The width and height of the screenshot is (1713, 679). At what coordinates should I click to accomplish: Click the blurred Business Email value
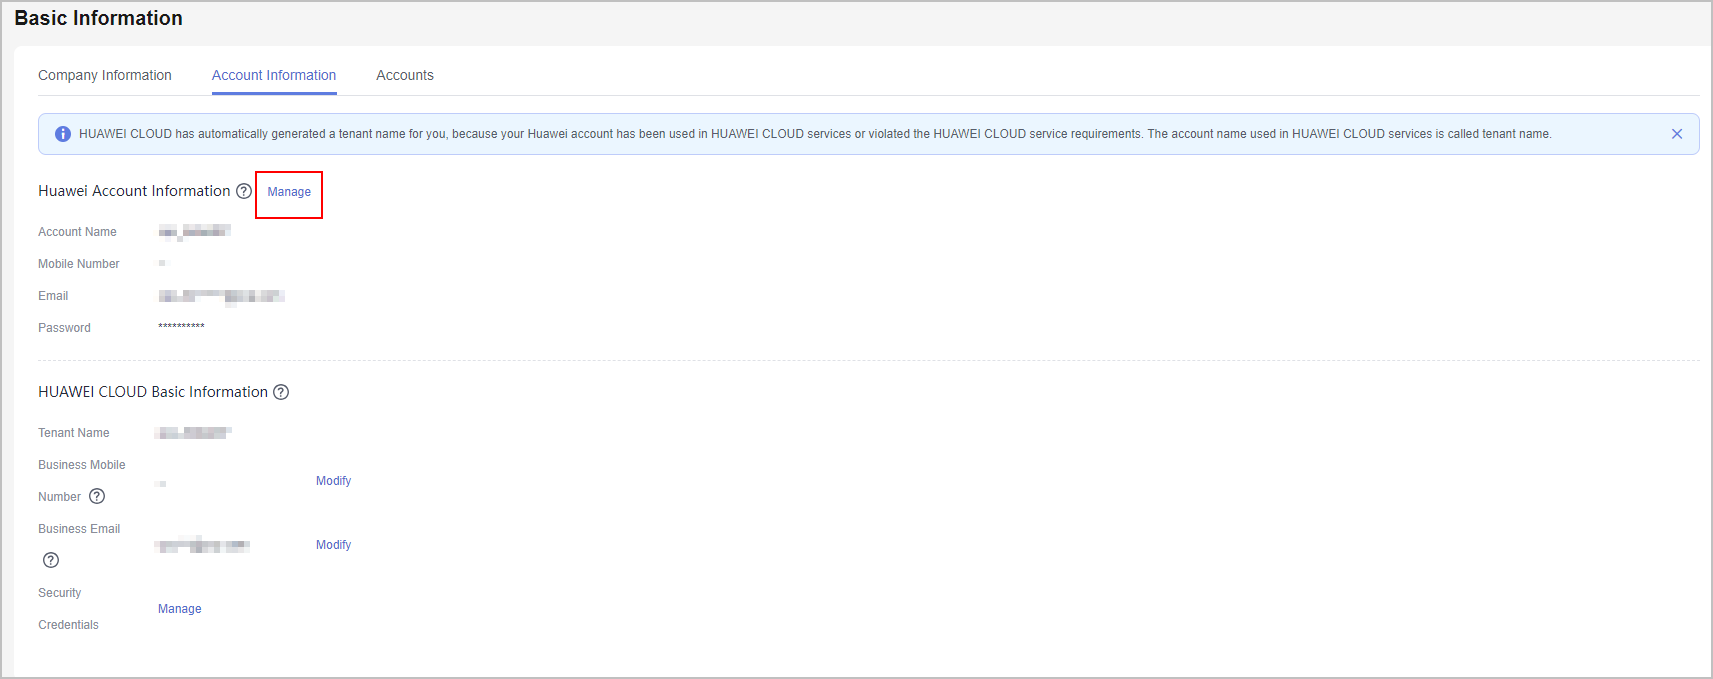(x=204, y=545)
